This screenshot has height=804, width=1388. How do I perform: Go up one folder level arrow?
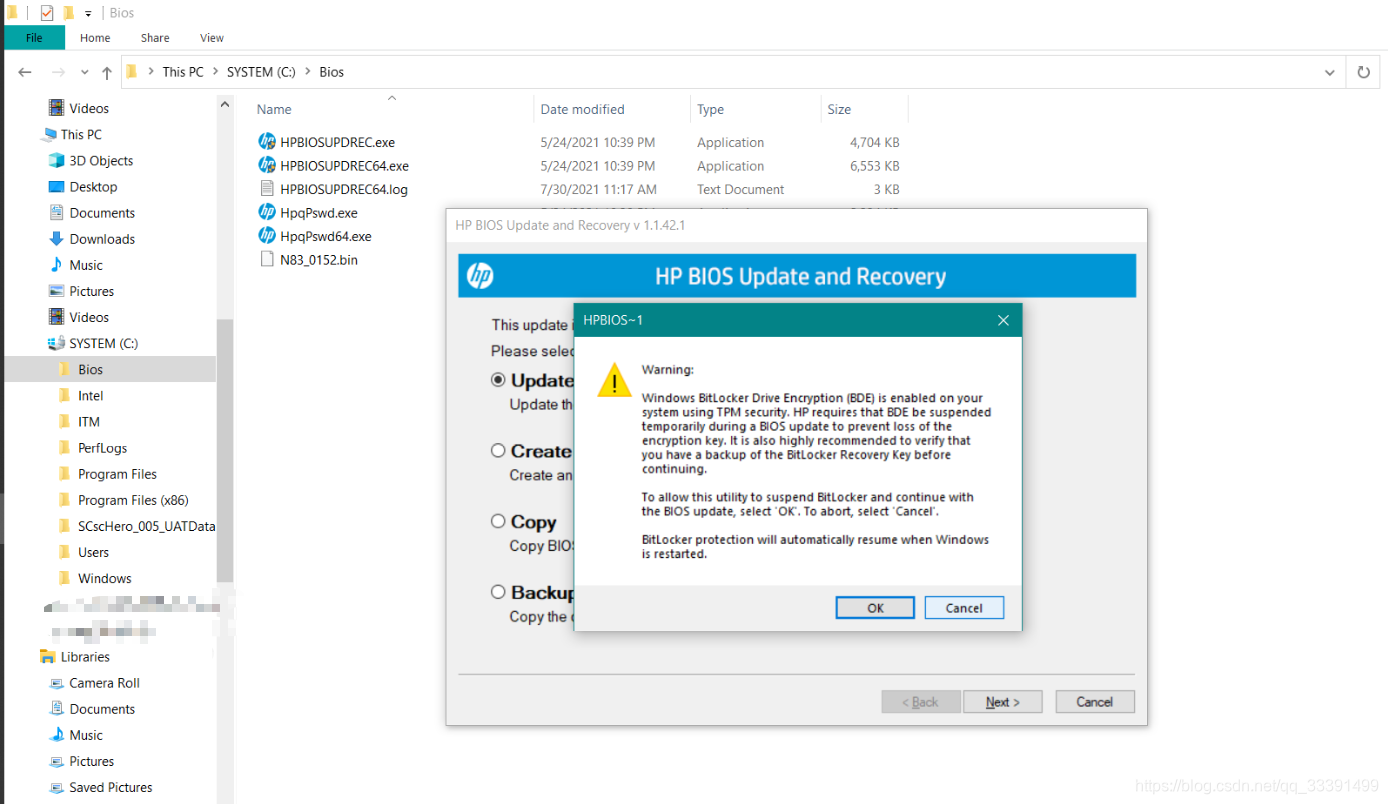pyautogui.click(x=107, y=72)
